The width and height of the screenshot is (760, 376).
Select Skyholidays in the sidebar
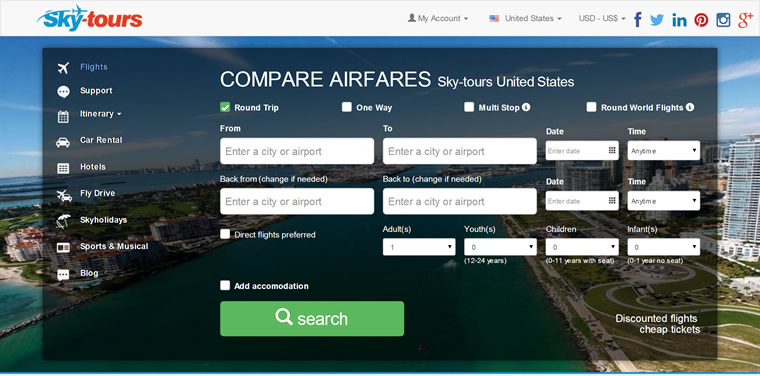pyautogui.click(x=103, y=220)
